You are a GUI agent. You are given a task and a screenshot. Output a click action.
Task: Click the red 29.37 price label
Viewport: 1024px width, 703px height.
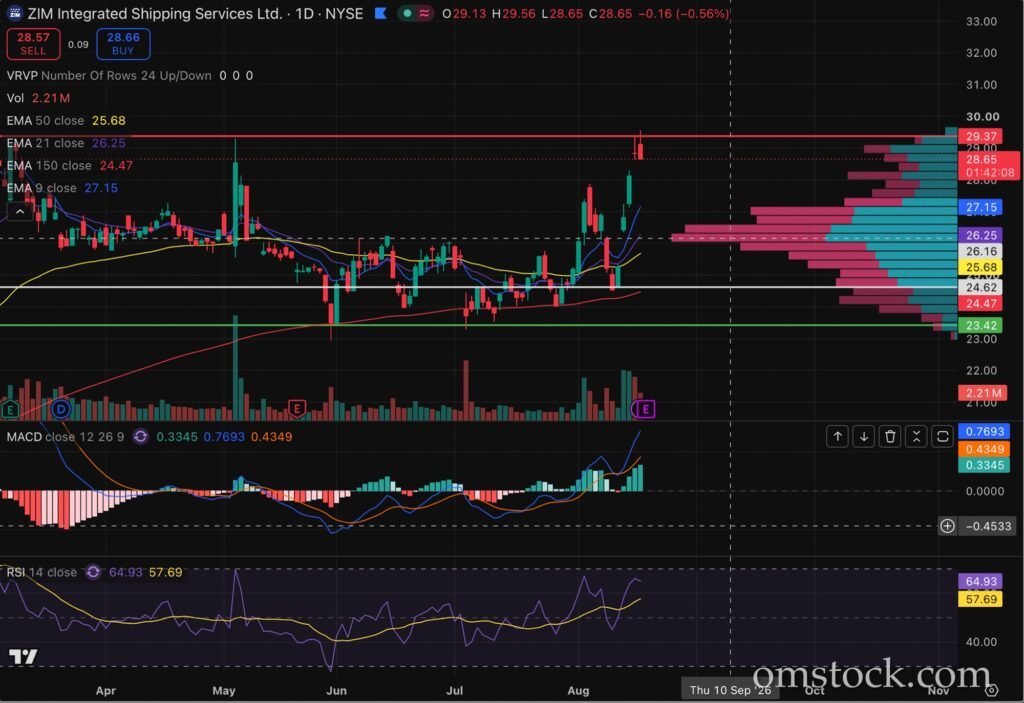tap(981, 136)
